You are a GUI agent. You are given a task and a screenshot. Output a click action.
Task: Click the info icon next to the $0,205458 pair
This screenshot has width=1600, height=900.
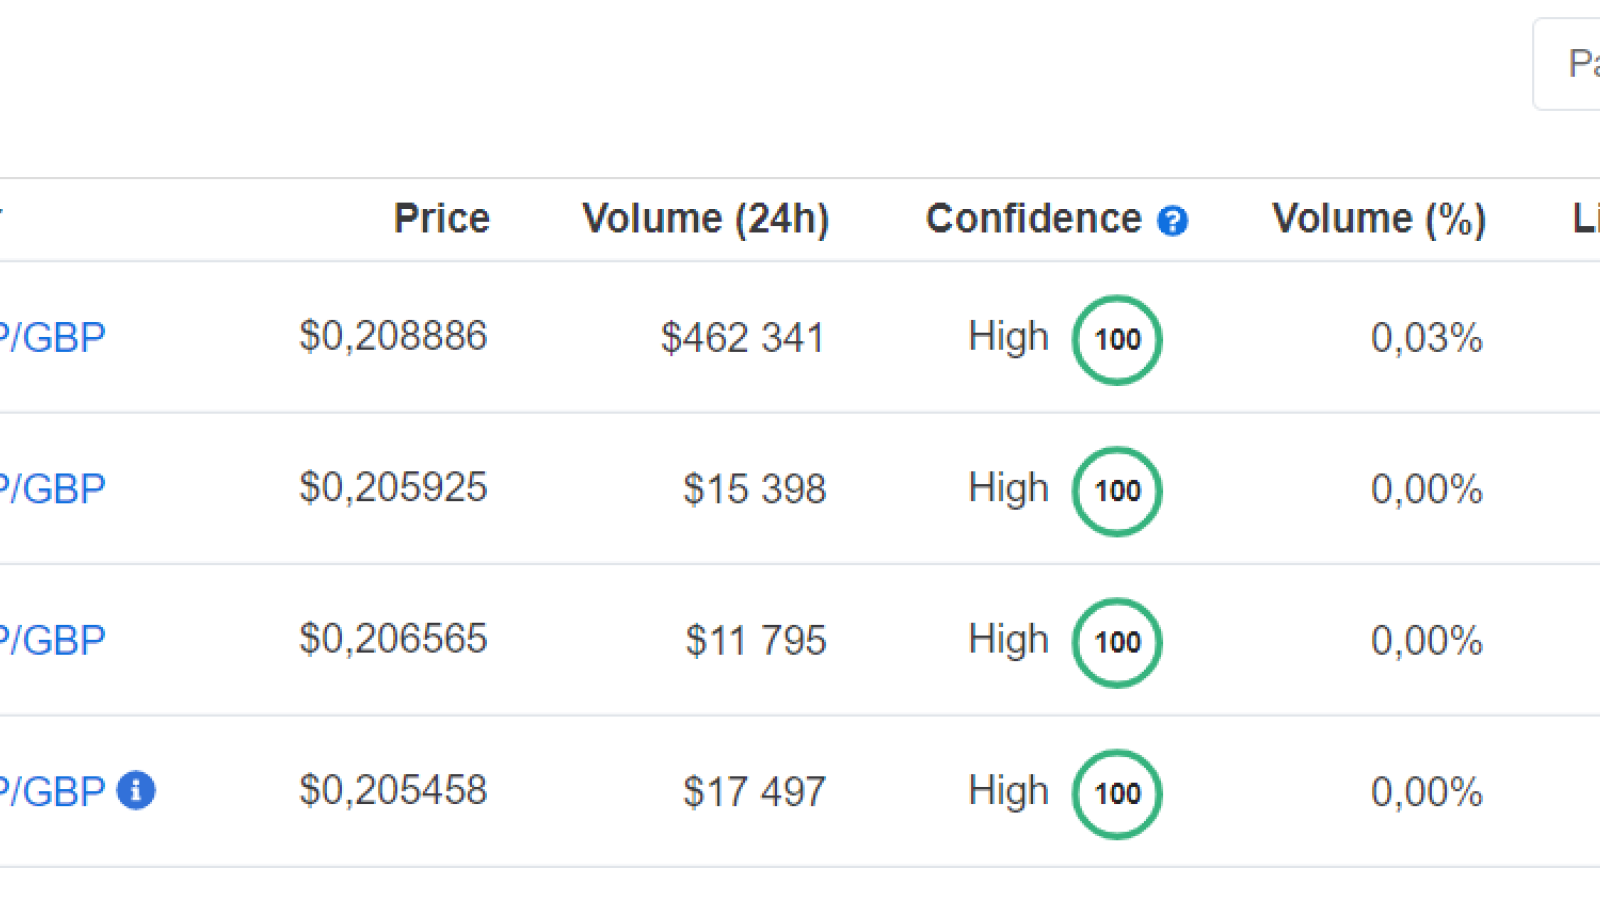(x=136, y=790)
